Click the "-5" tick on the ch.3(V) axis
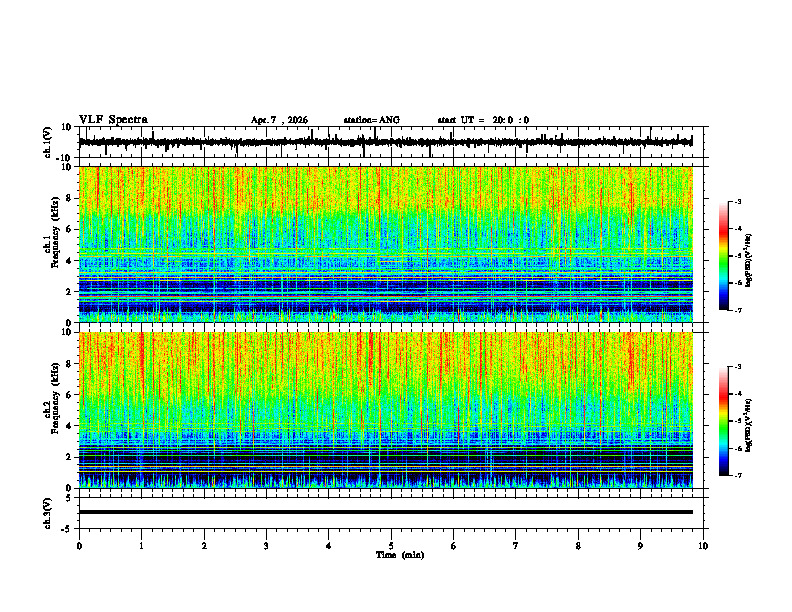 67,529
